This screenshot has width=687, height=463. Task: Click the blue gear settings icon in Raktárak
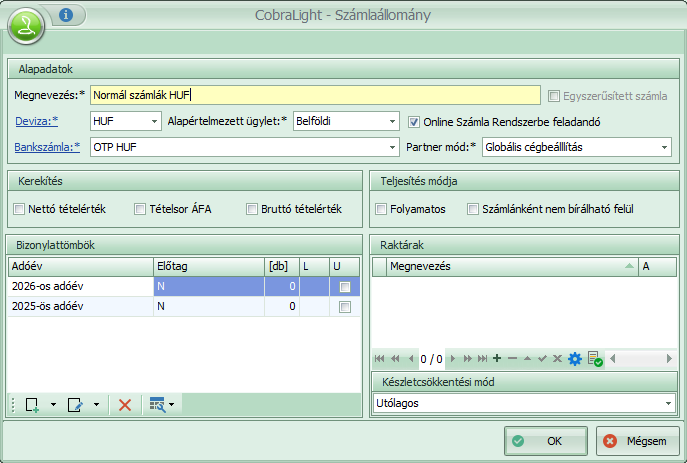574,358
